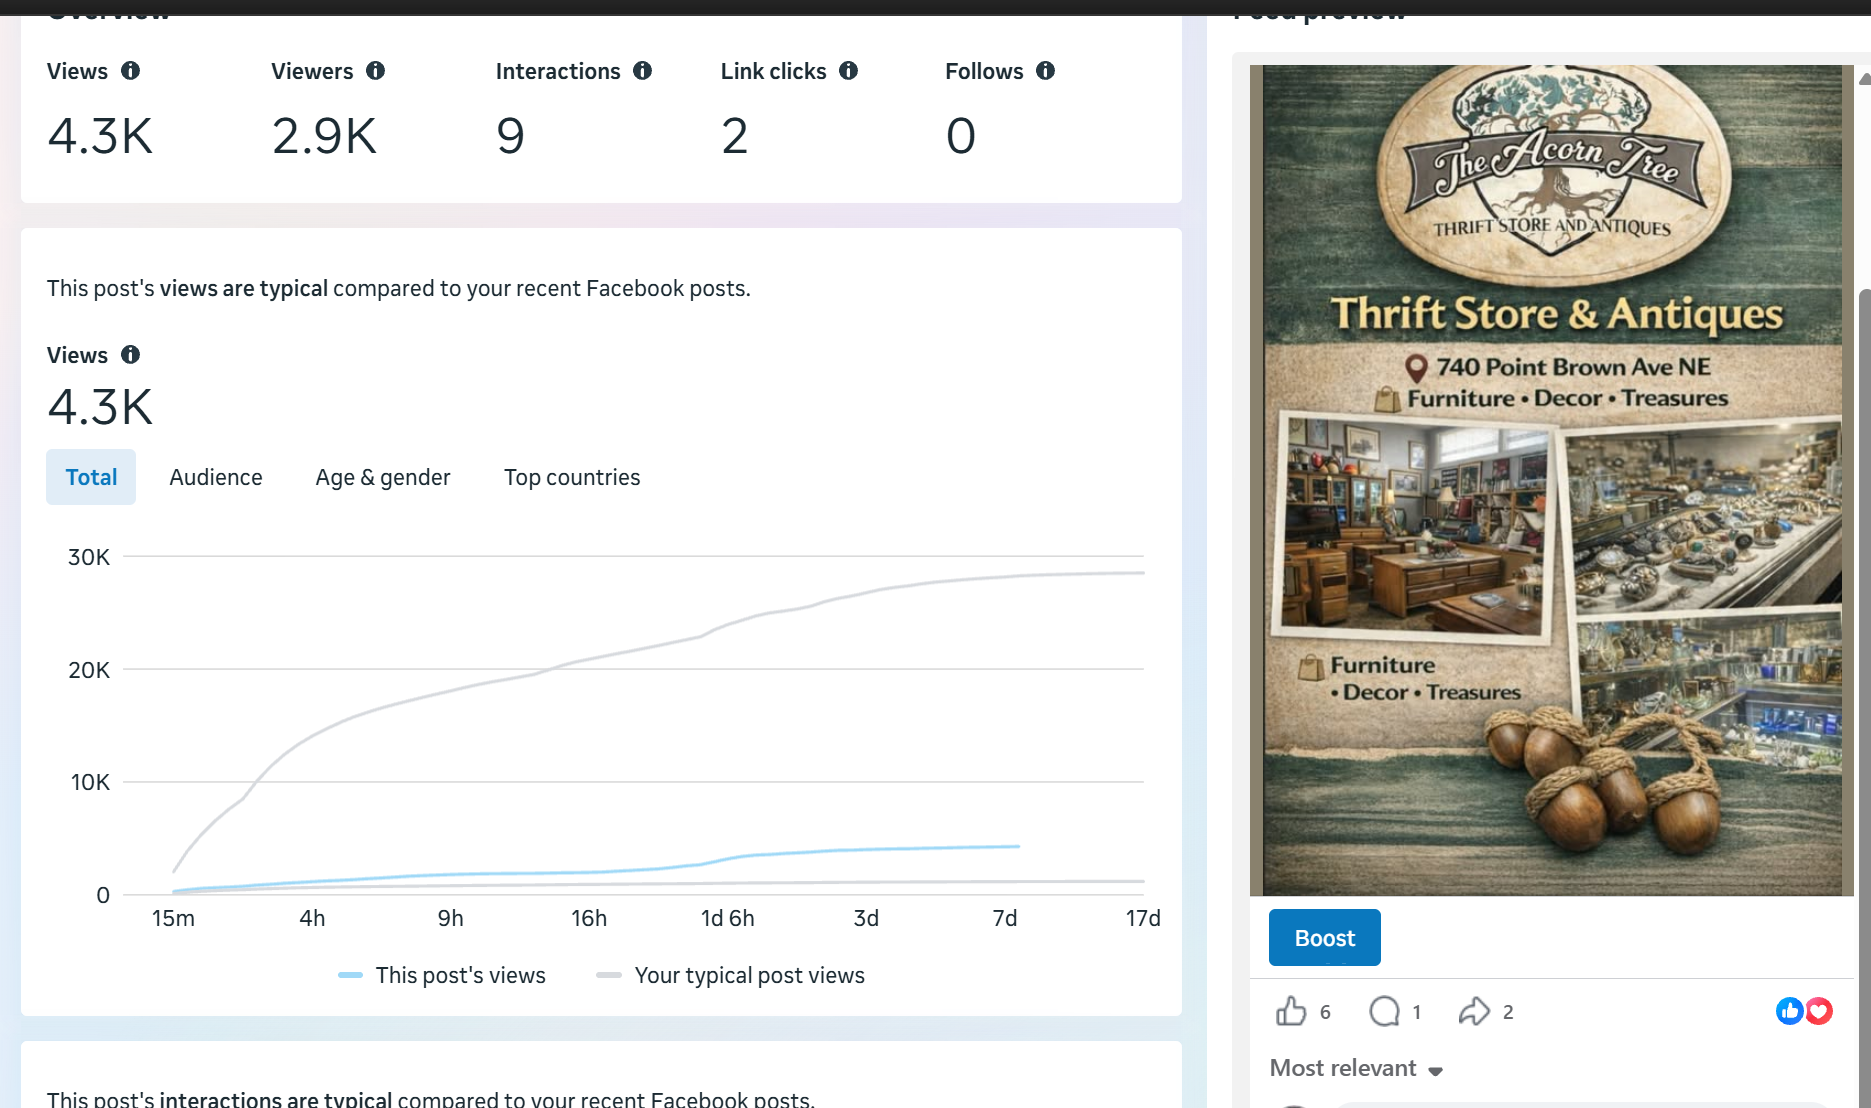
Task: Click the 17d label on the chart axis
Action: (x=1143, y=918)
